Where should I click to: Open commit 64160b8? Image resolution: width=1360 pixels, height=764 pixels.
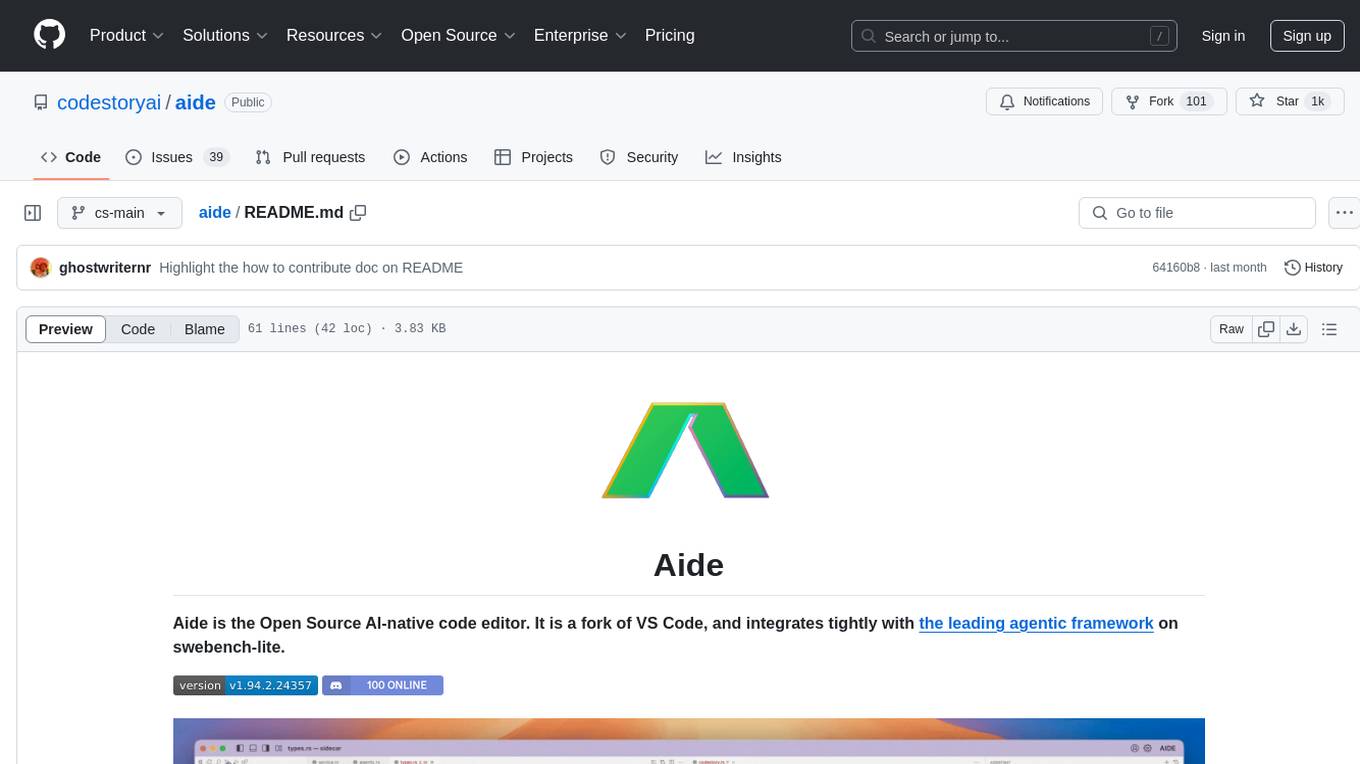click(1176, 268)
